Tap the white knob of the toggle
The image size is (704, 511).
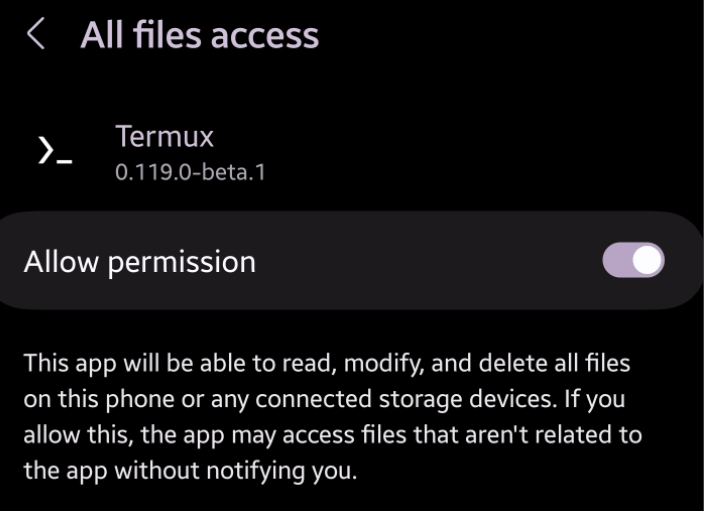(x=648, y=260)
